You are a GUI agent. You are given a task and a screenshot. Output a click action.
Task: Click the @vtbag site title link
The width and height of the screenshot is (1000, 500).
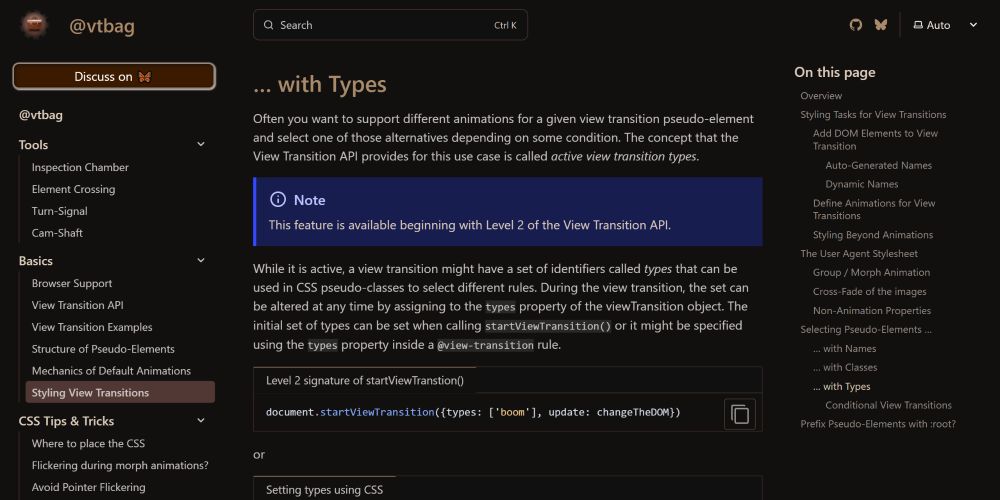[x=102, y=26]
